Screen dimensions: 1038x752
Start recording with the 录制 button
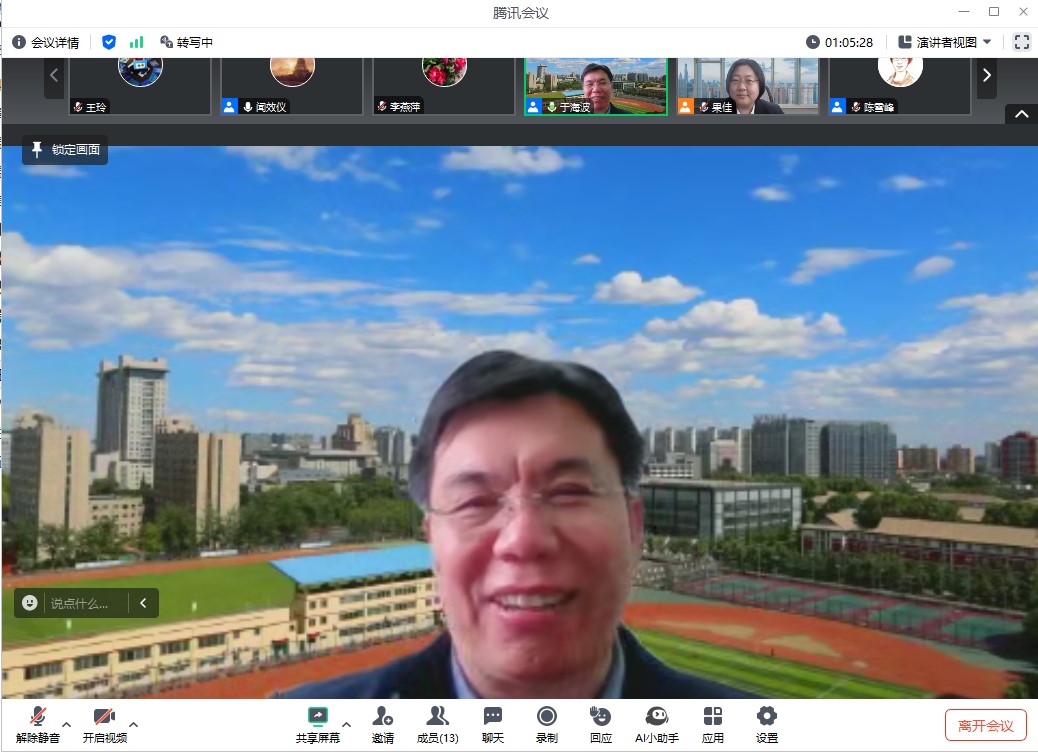pyautogui.click(x=546, y=724)
